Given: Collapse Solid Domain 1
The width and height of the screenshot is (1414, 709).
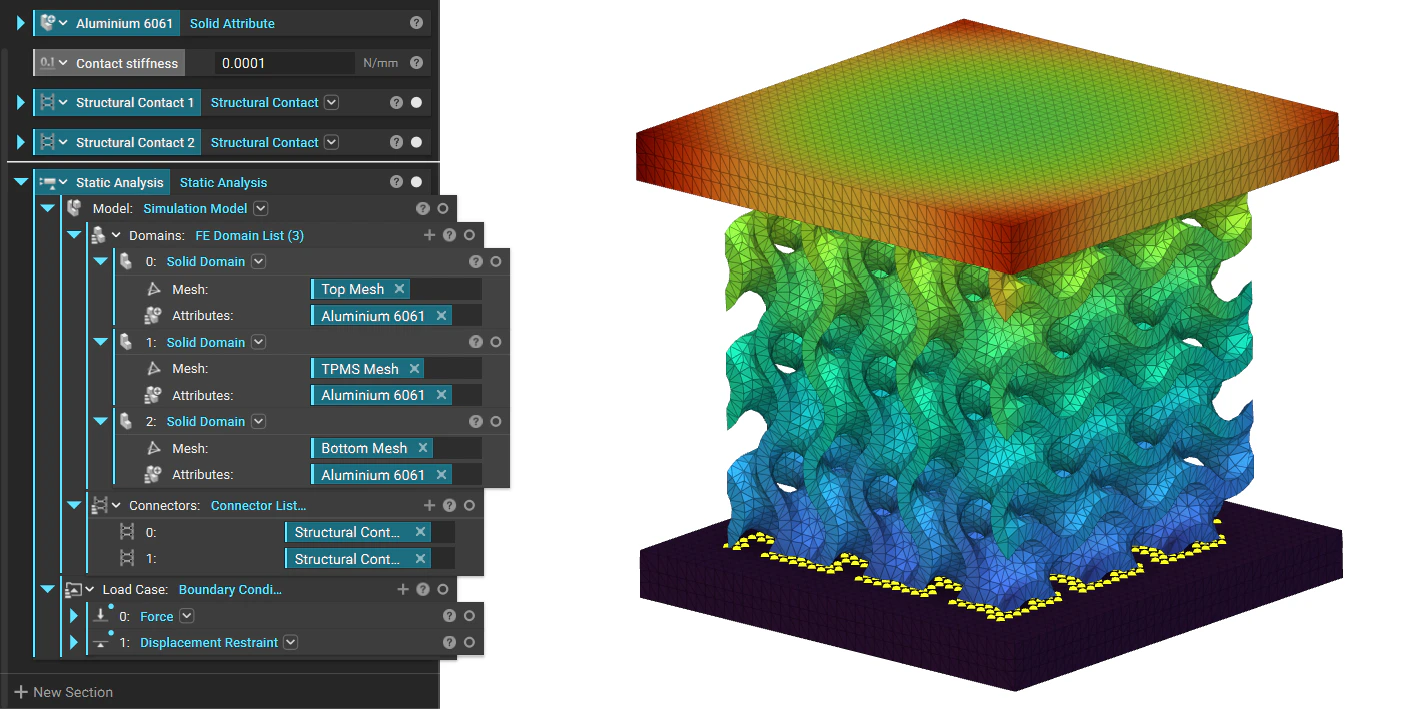Looking at the screenshot, I should (100, 342).
